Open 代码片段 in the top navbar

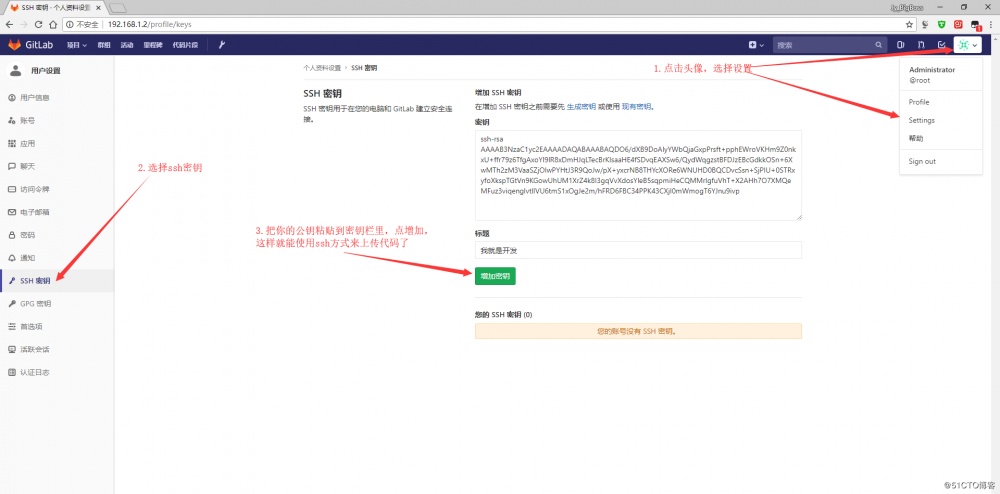[x=186, y=45]
